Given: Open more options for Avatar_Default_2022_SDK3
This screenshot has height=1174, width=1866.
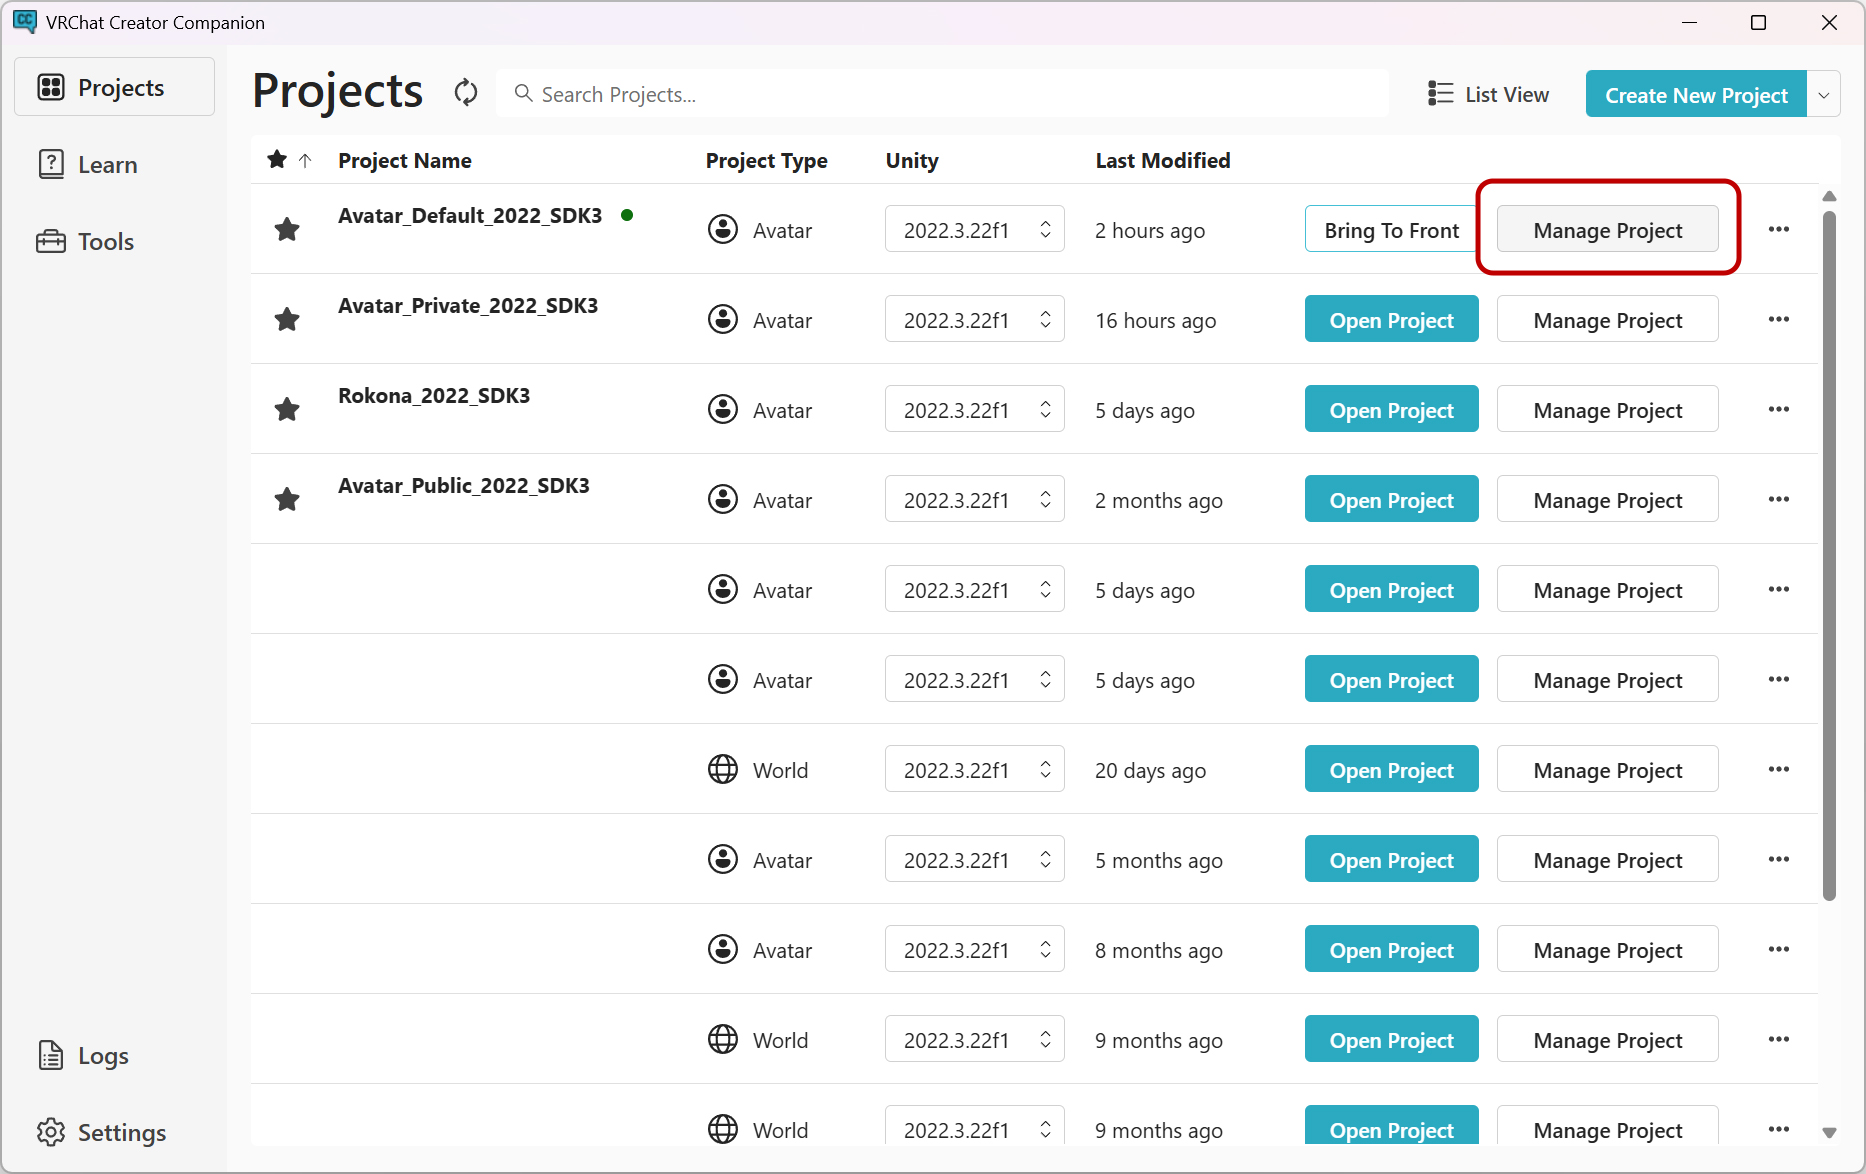Looking at the screenshot, I should pyautogui.click(x=1778, y=229).
